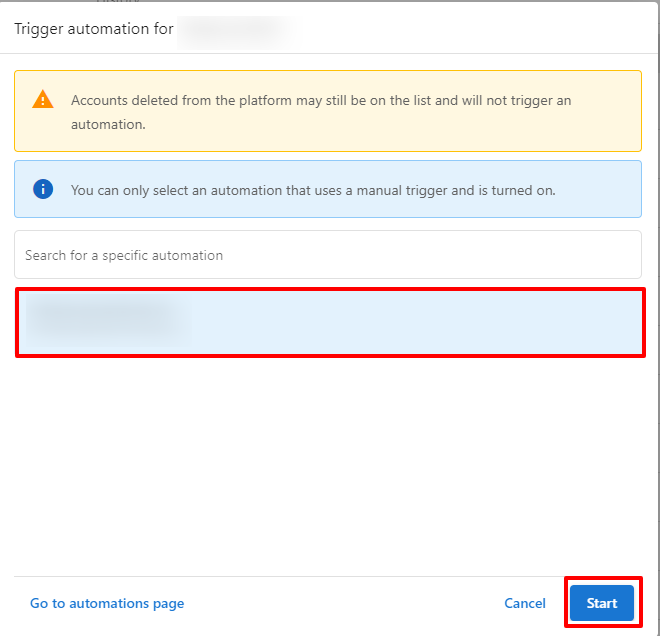660x636 pixels.
Task: Cancel the trigger automation dialog
Action: [525, 603]
